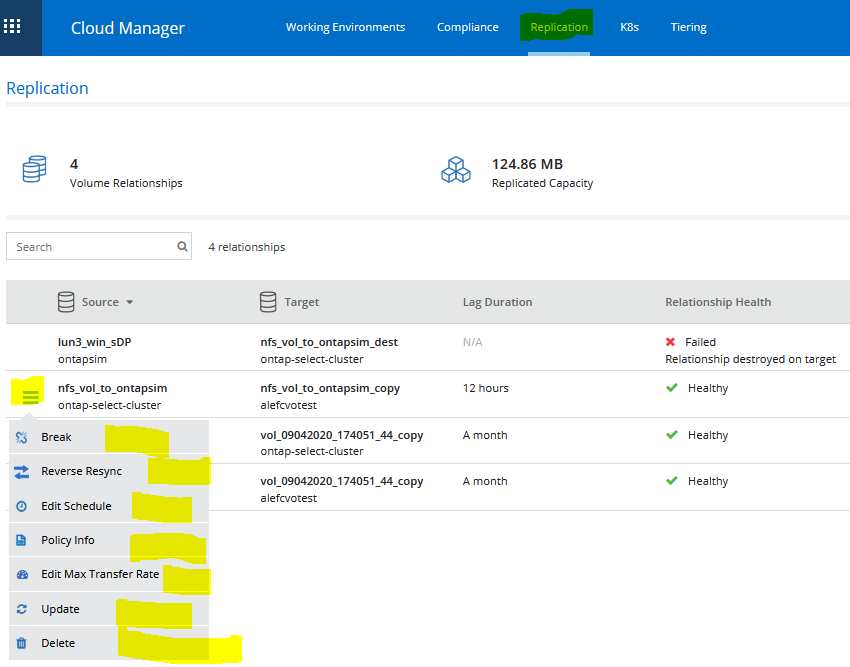Click the Delete trash can icon
Screen dimensions: 850x667
click(x=22, y=643)
